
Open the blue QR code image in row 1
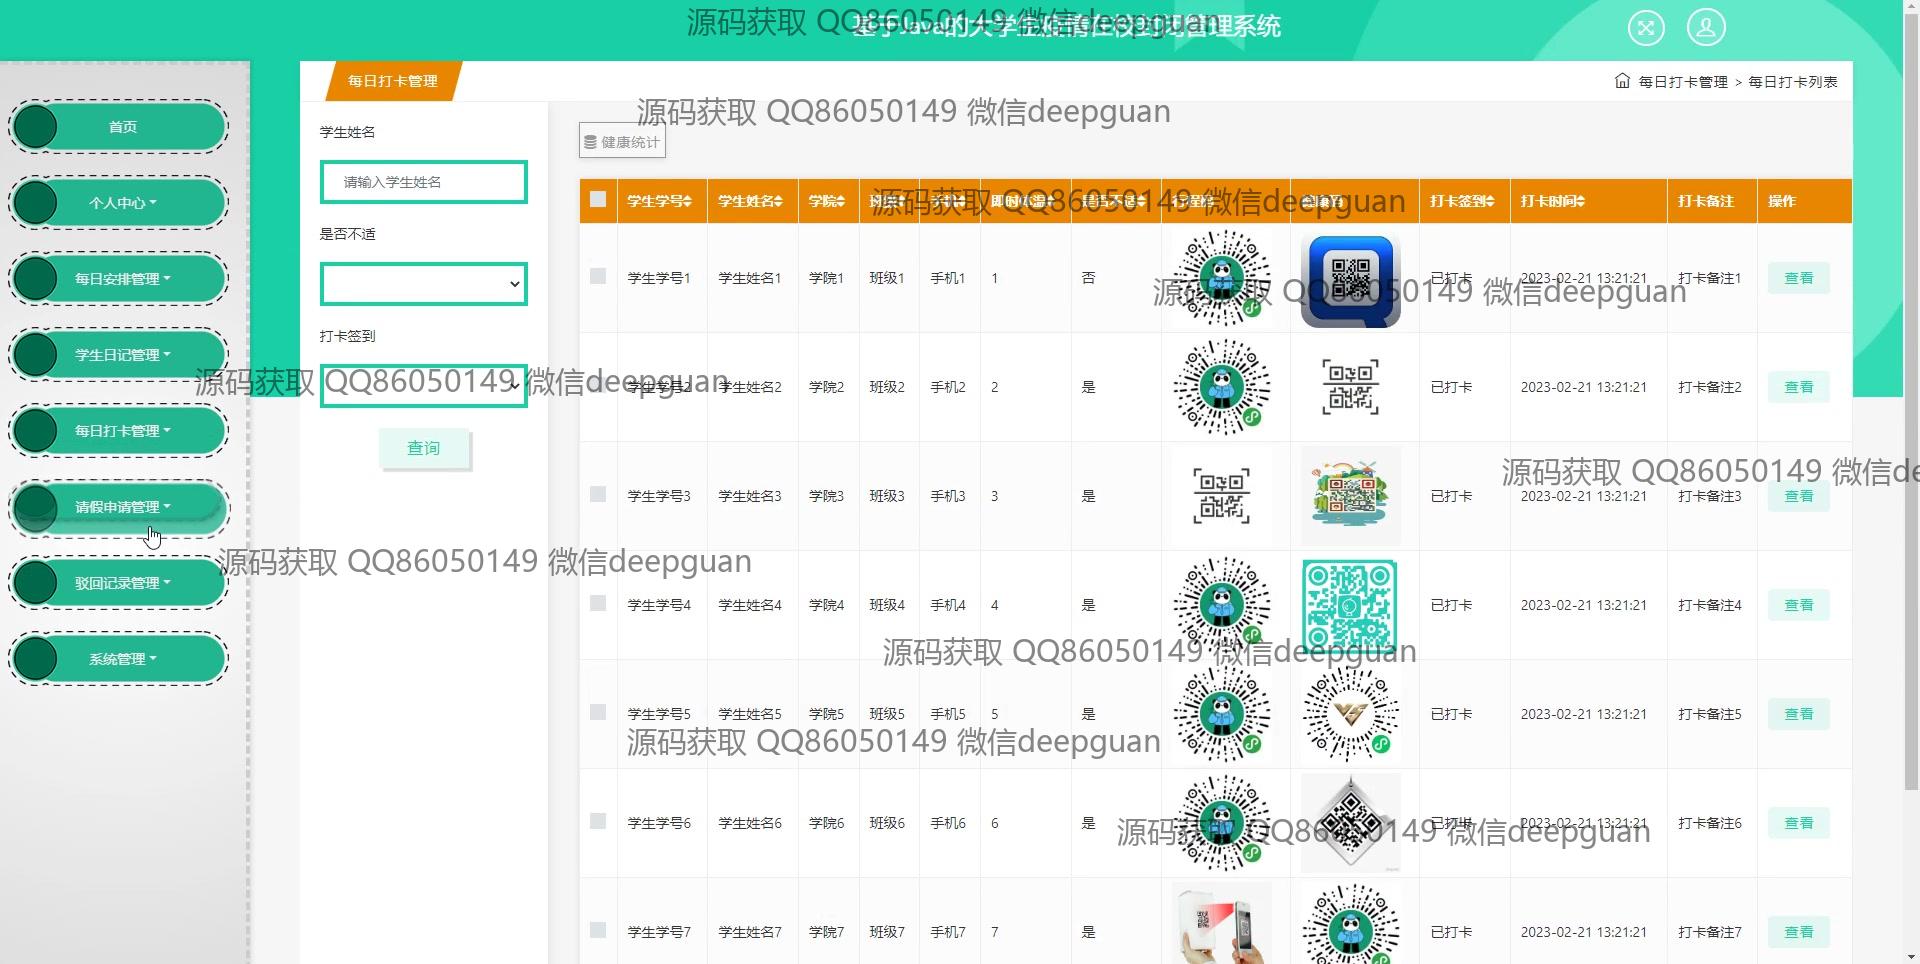click(x=1350, y=279)
